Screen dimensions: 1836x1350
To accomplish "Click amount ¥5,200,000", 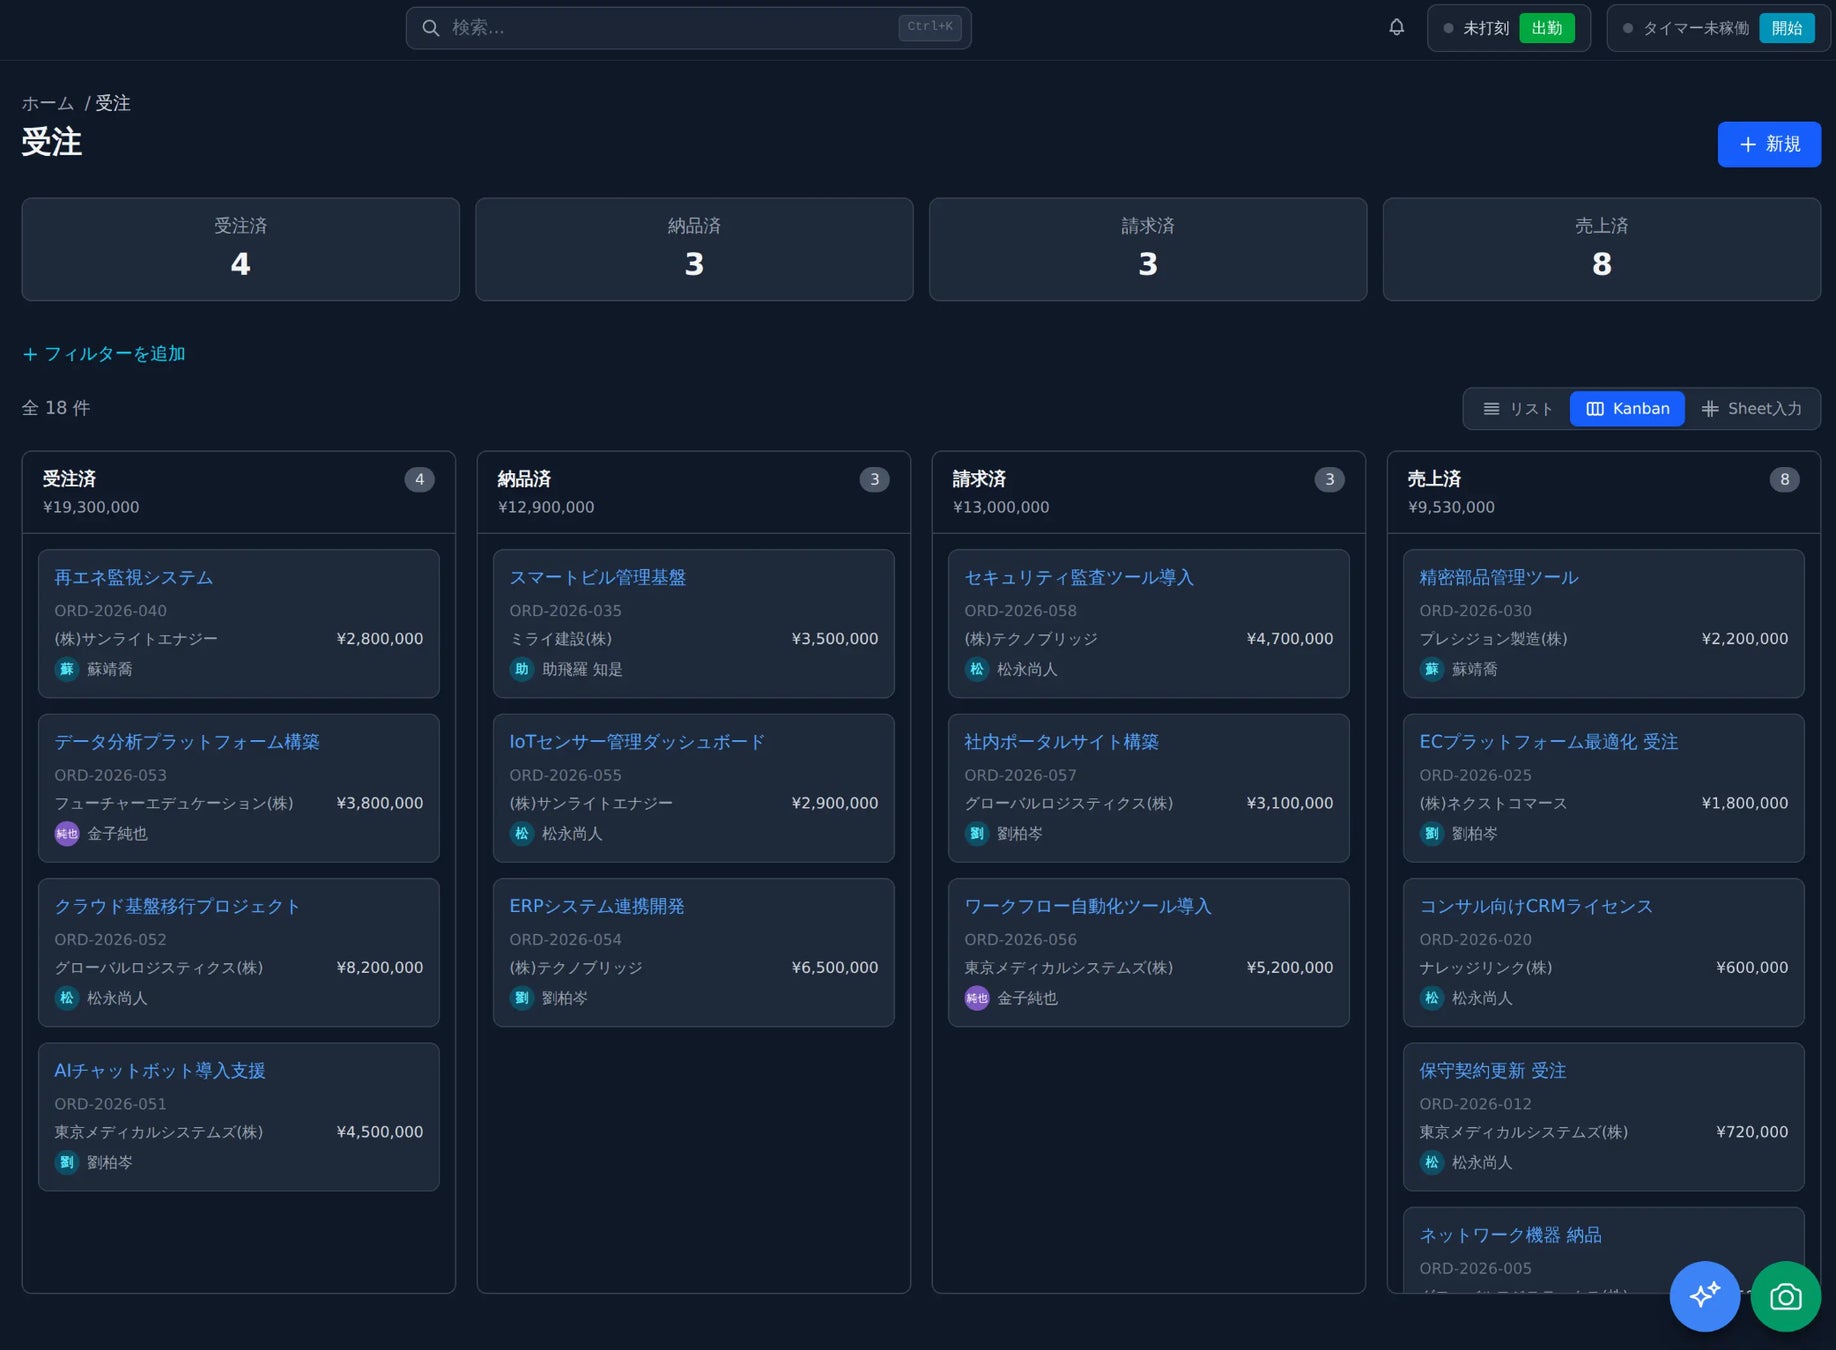I will (1290, 968).
